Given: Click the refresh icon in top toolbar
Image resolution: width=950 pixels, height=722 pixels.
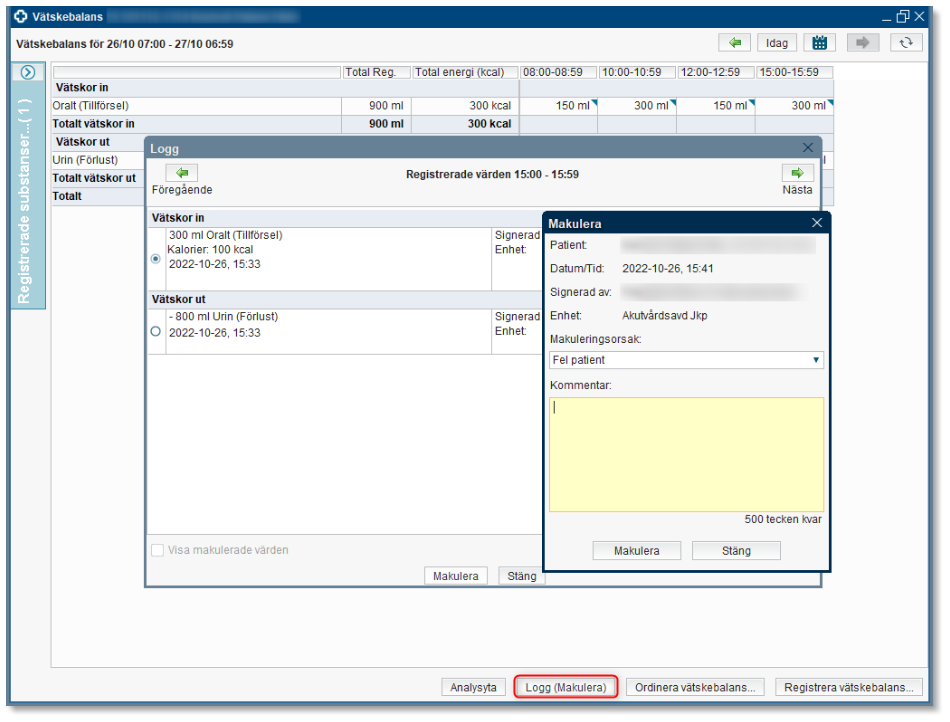Looking at the screenshot, I should [906, 43].
